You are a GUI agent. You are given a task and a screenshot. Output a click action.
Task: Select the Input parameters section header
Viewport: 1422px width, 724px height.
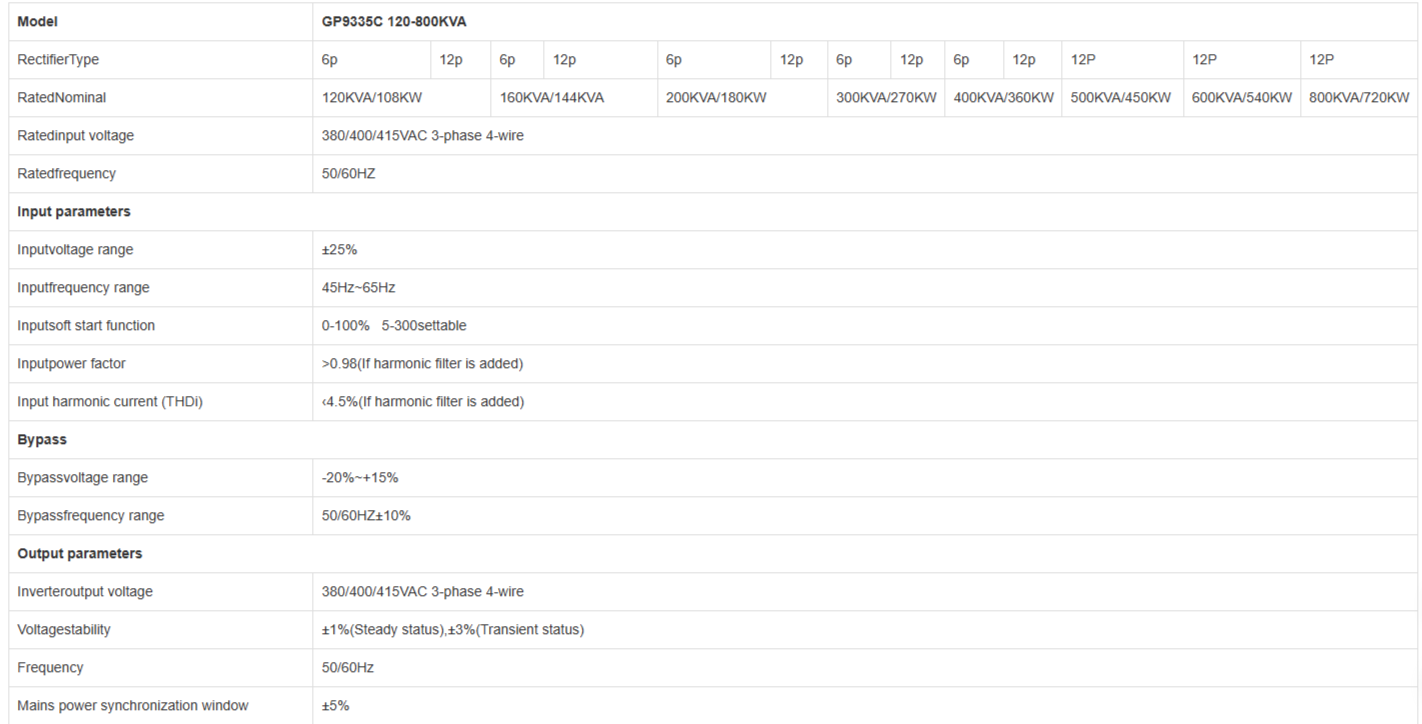(x=74, y=212)
